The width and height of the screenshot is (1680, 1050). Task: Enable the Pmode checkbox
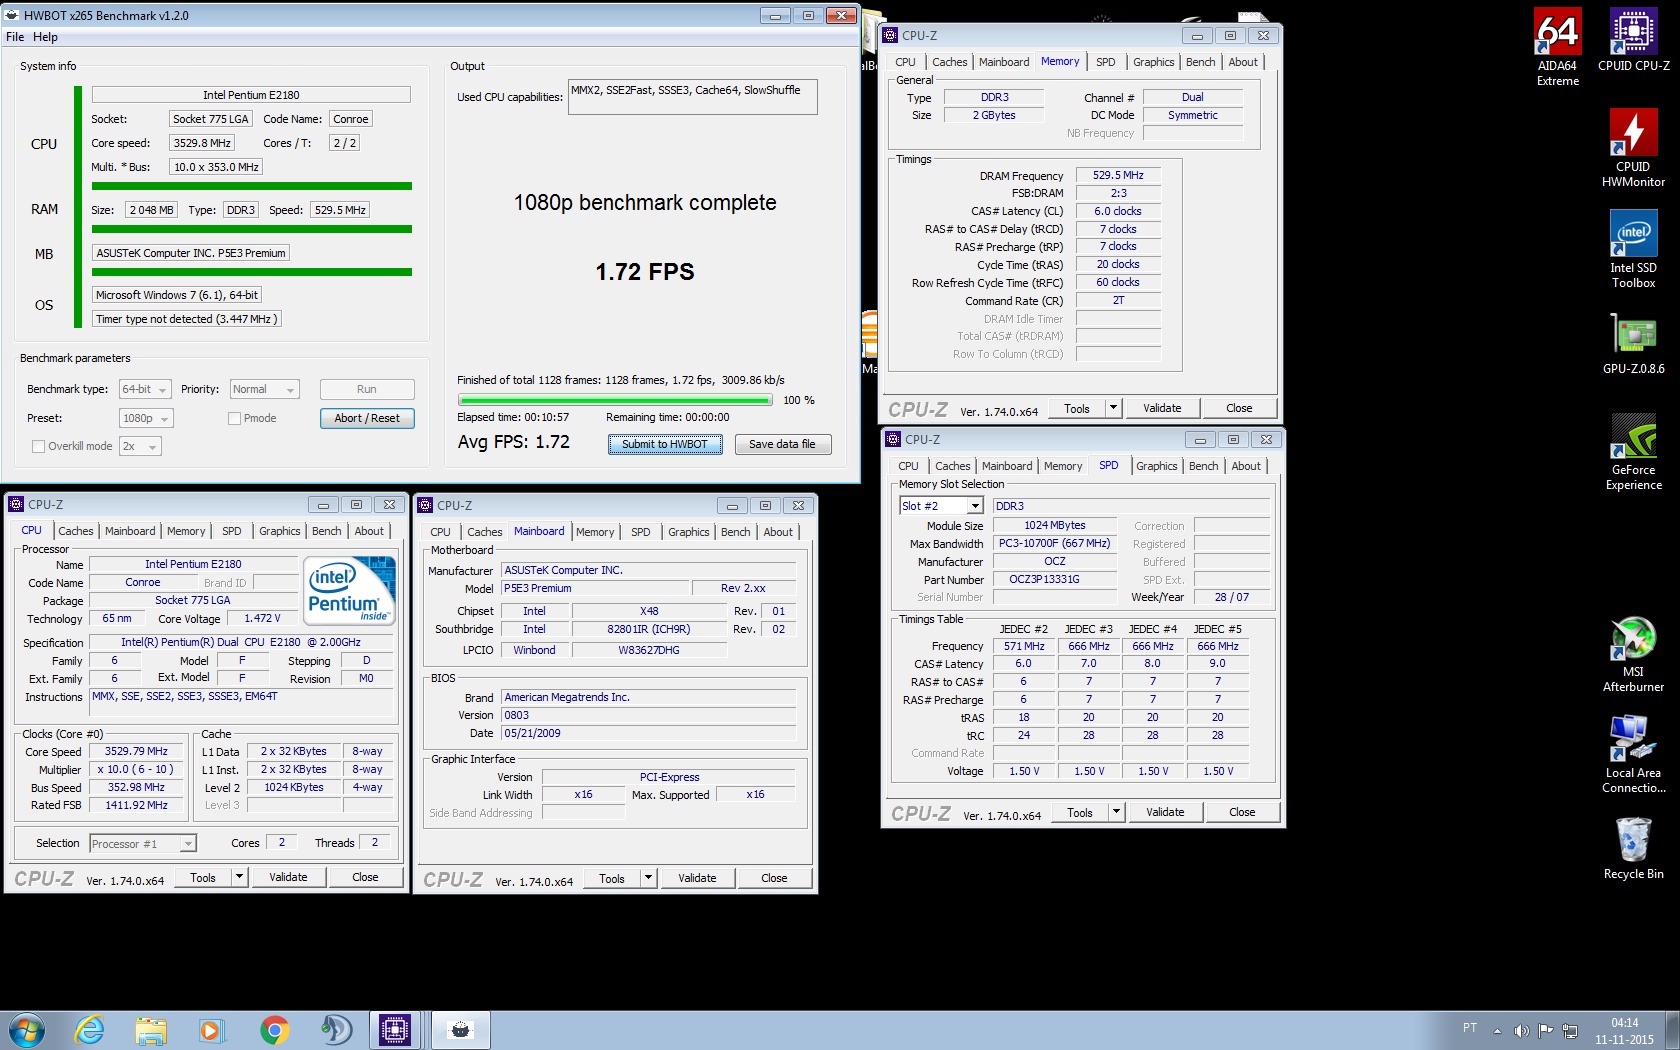click(234, 418)
